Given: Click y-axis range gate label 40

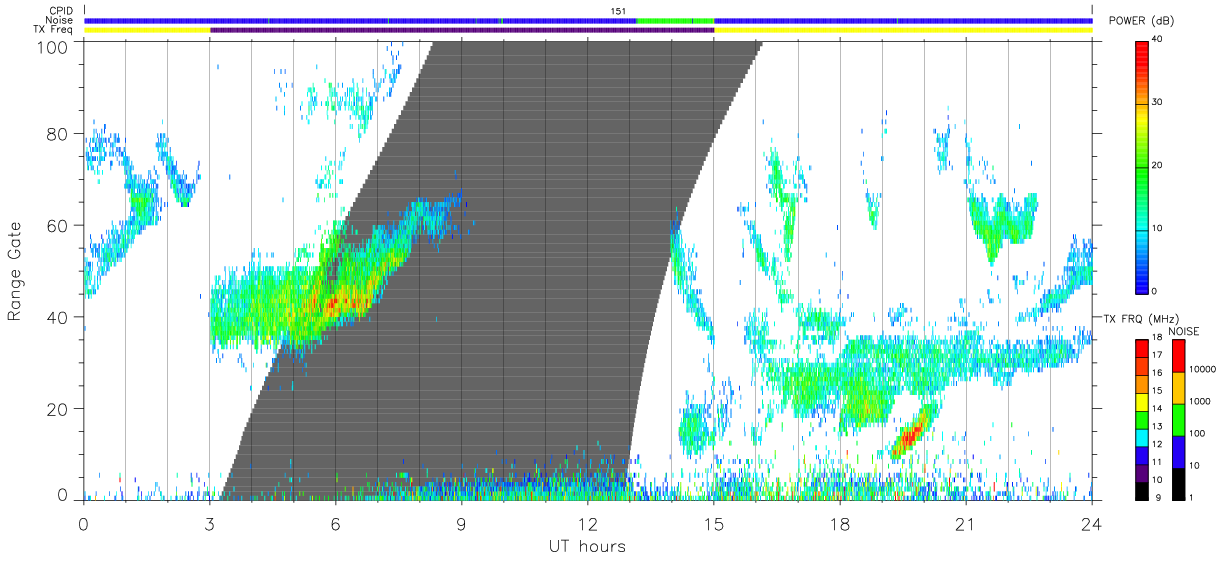Looking at the screenshot, I should [x=59, y=317].
